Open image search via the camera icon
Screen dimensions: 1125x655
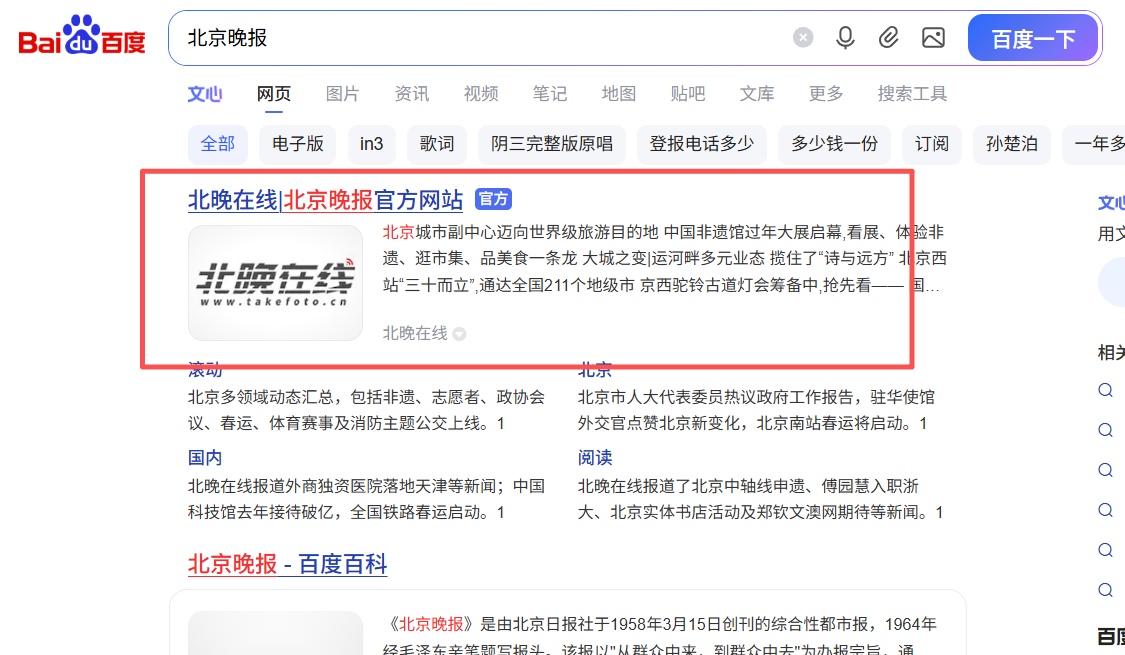click(933, 37)
